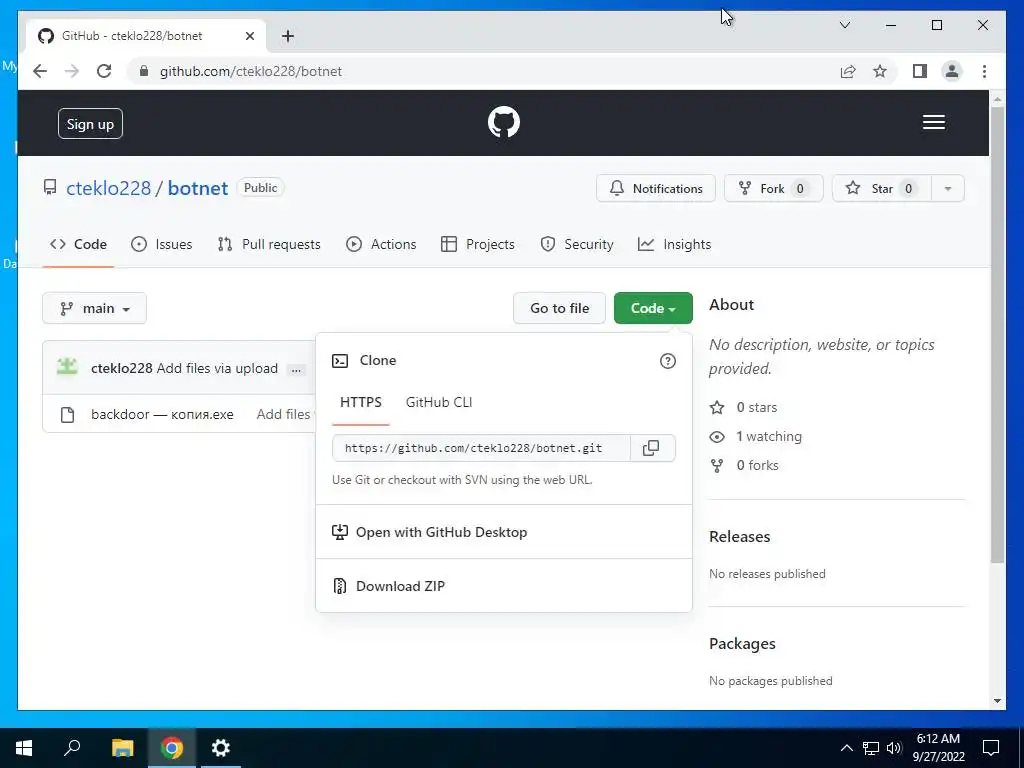The image size is (1024, 768).
Task: Open the Actions tab
Action: tap(381, 244)
